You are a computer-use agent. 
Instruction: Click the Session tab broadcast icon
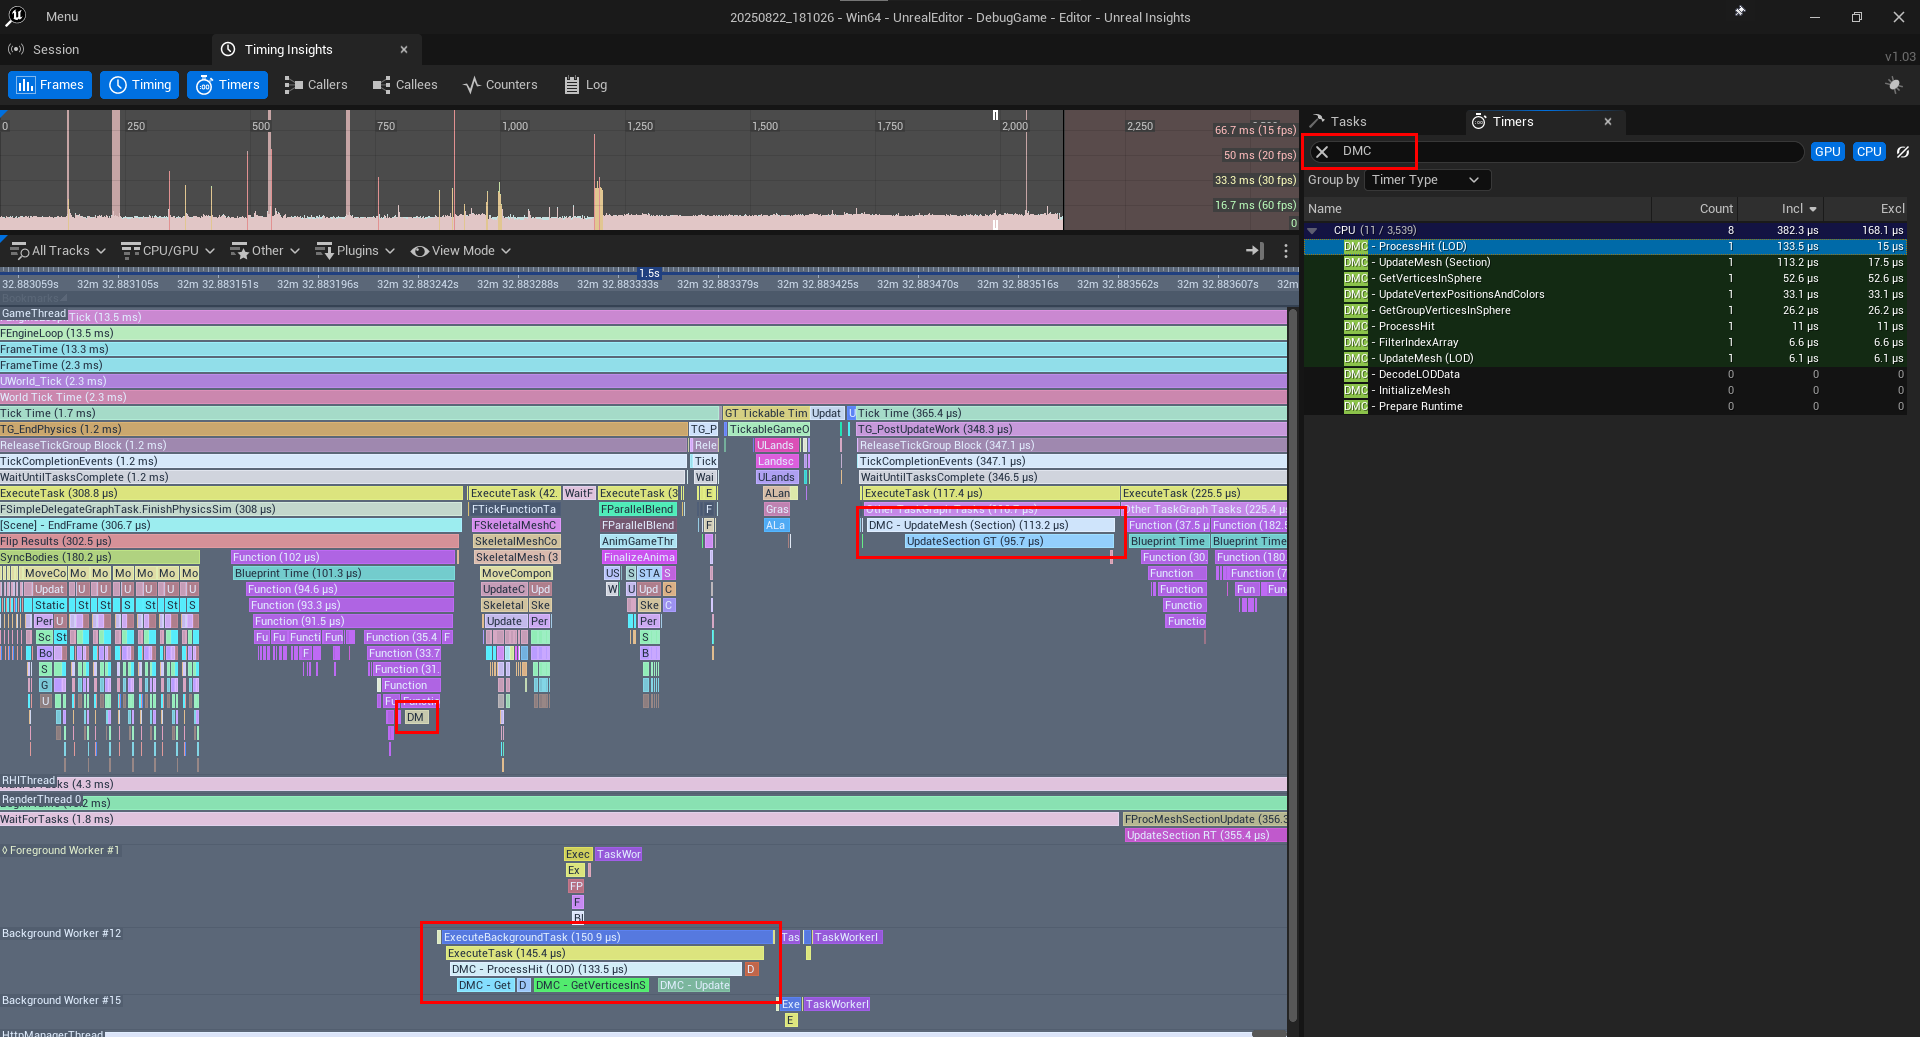tap(16, 49)
